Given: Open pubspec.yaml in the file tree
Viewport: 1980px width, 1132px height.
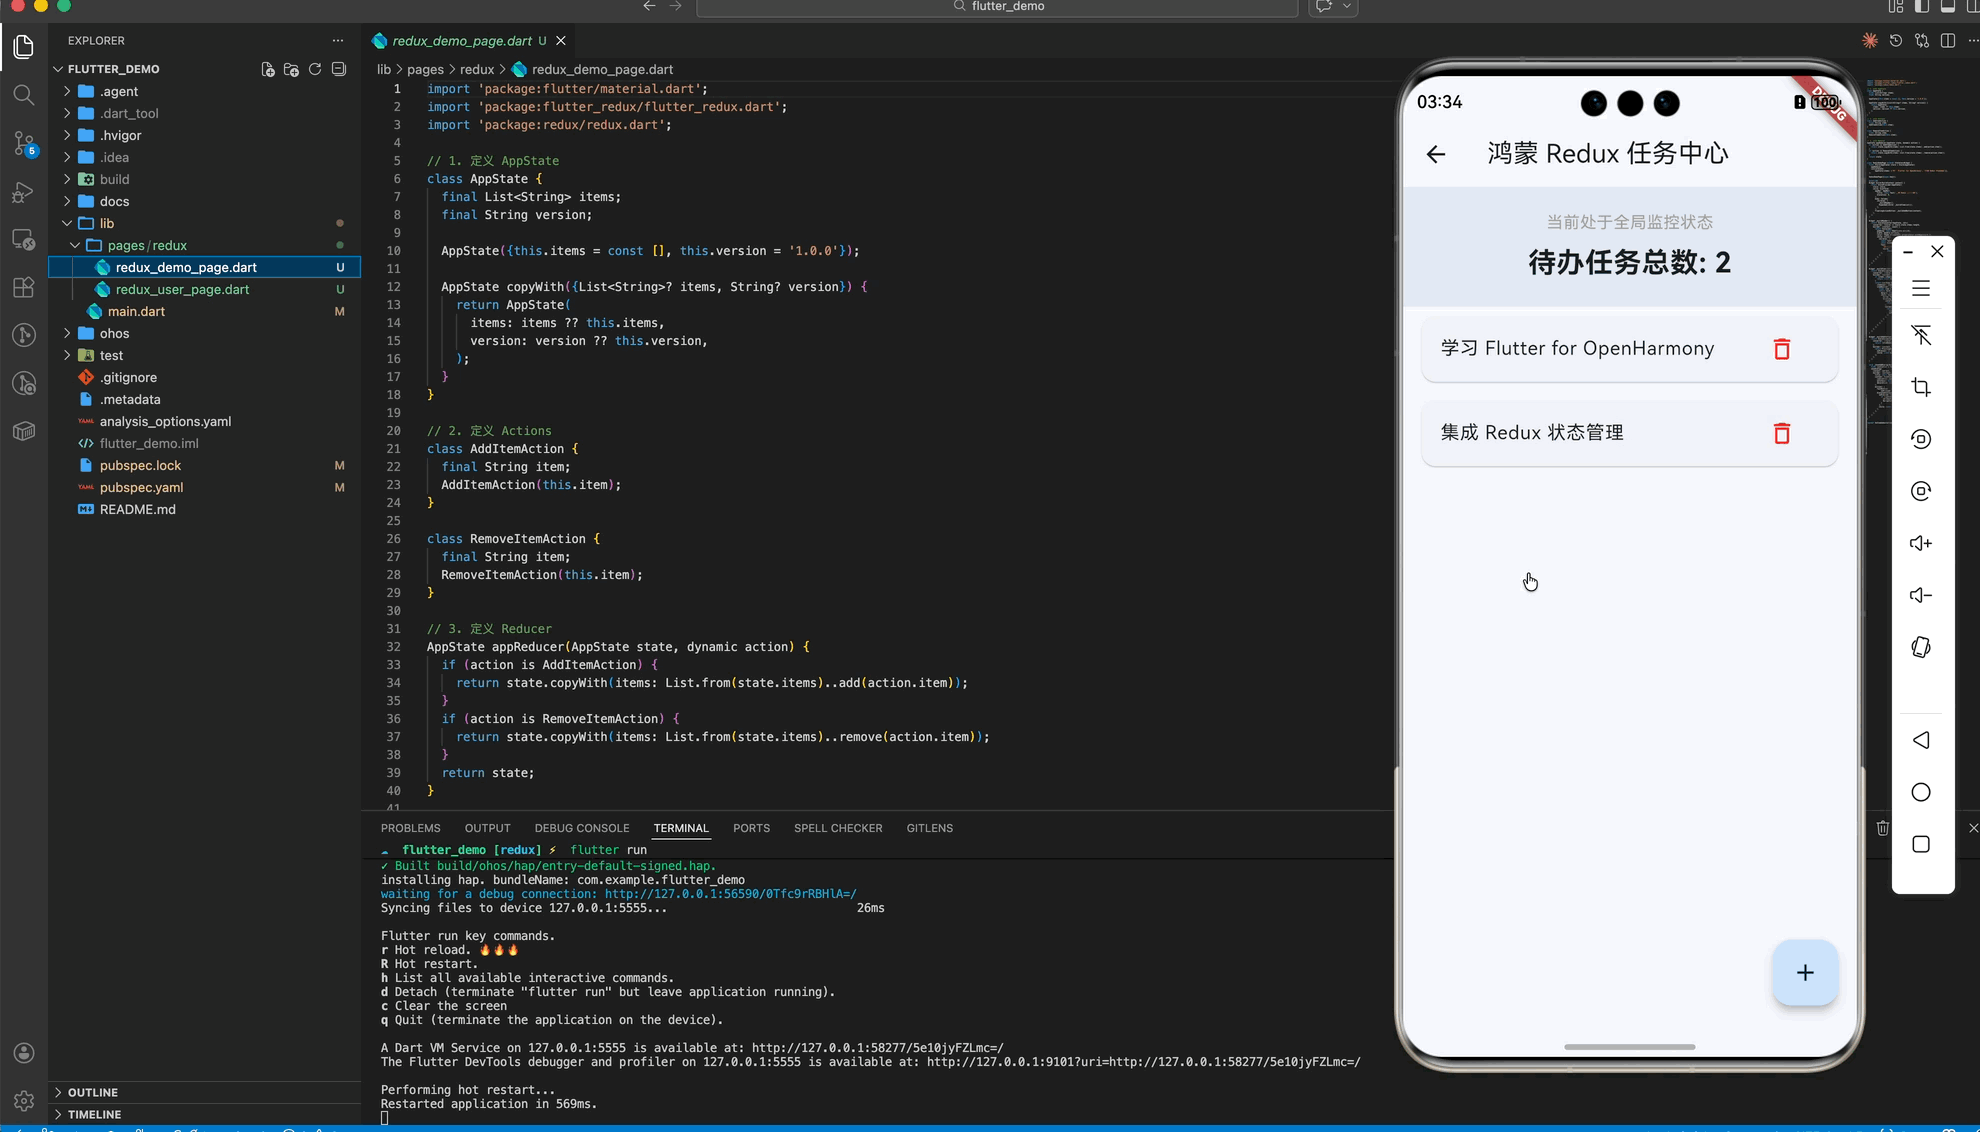Looking at the screenshot, I should point(141,487).
